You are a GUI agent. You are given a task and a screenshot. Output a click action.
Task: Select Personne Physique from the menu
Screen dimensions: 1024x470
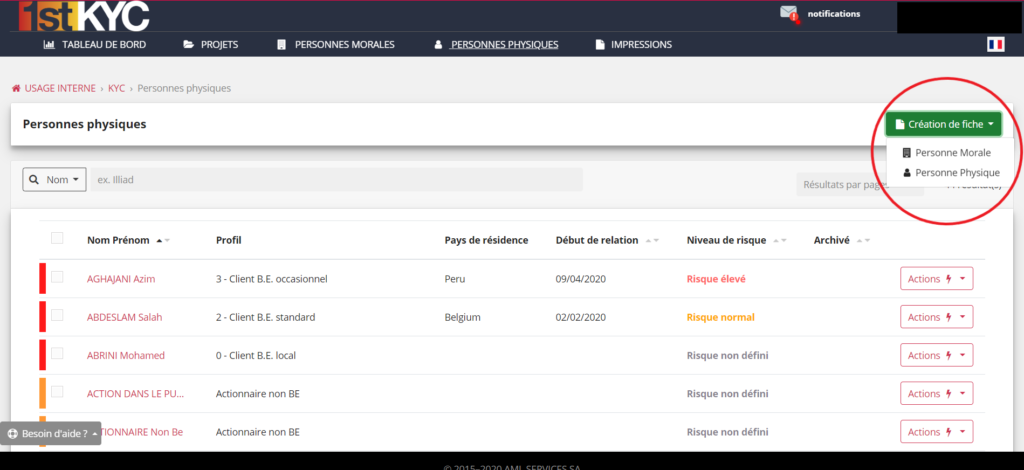tap(951, 173)
